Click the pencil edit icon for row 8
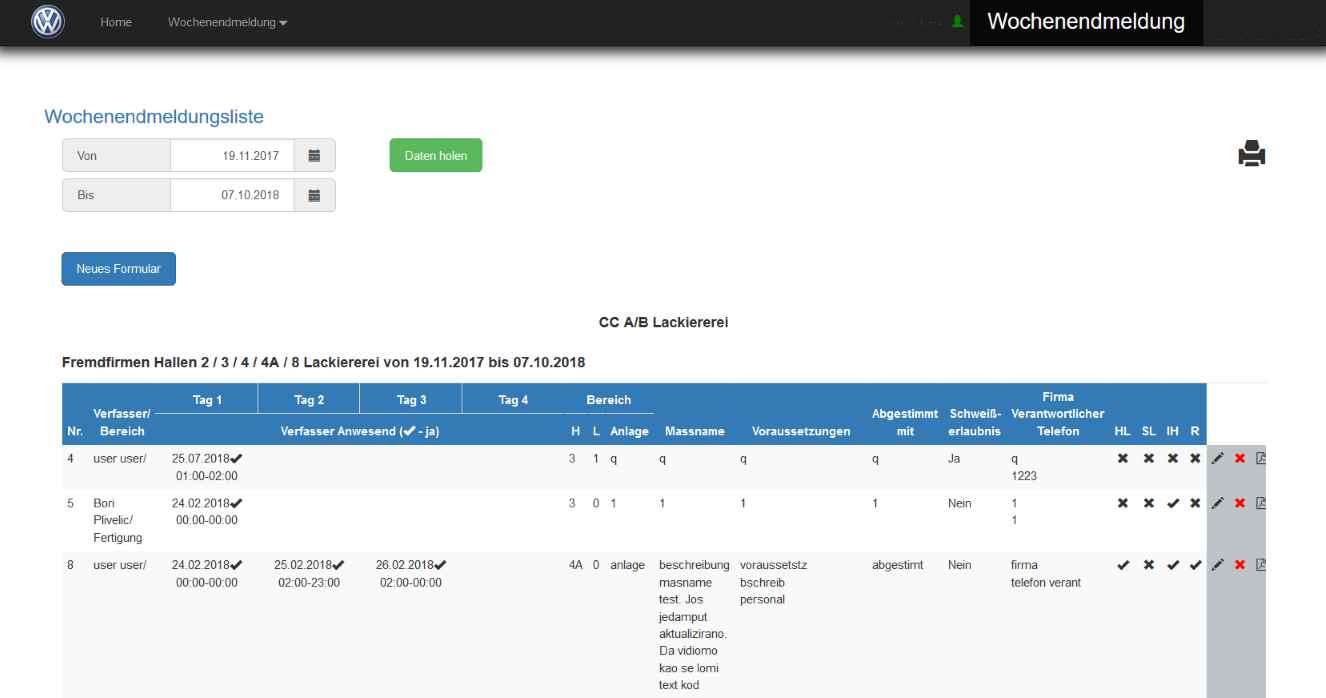 pos(1217,566)
